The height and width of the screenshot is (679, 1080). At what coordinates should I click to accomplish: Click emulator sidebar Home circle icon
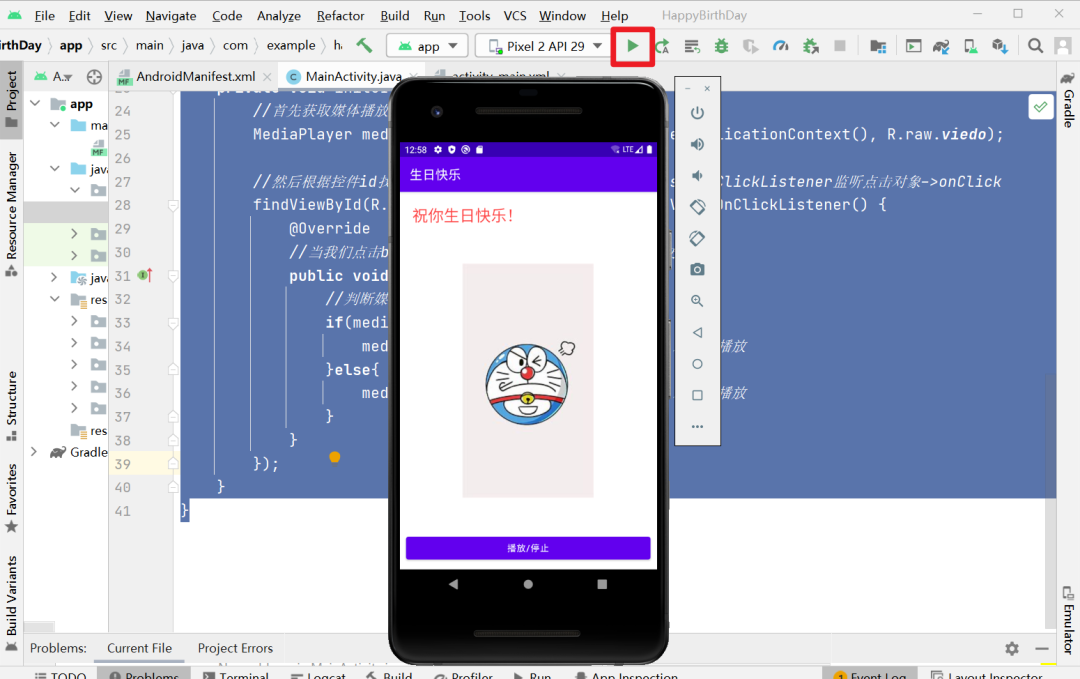[x=698, y=364]
